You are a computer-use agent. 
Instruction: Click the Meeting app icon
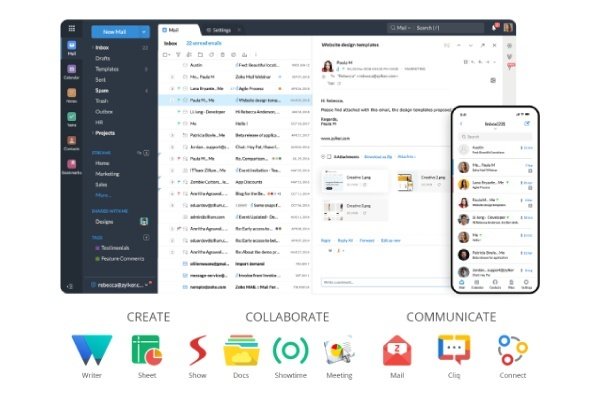tap(339, 350)
